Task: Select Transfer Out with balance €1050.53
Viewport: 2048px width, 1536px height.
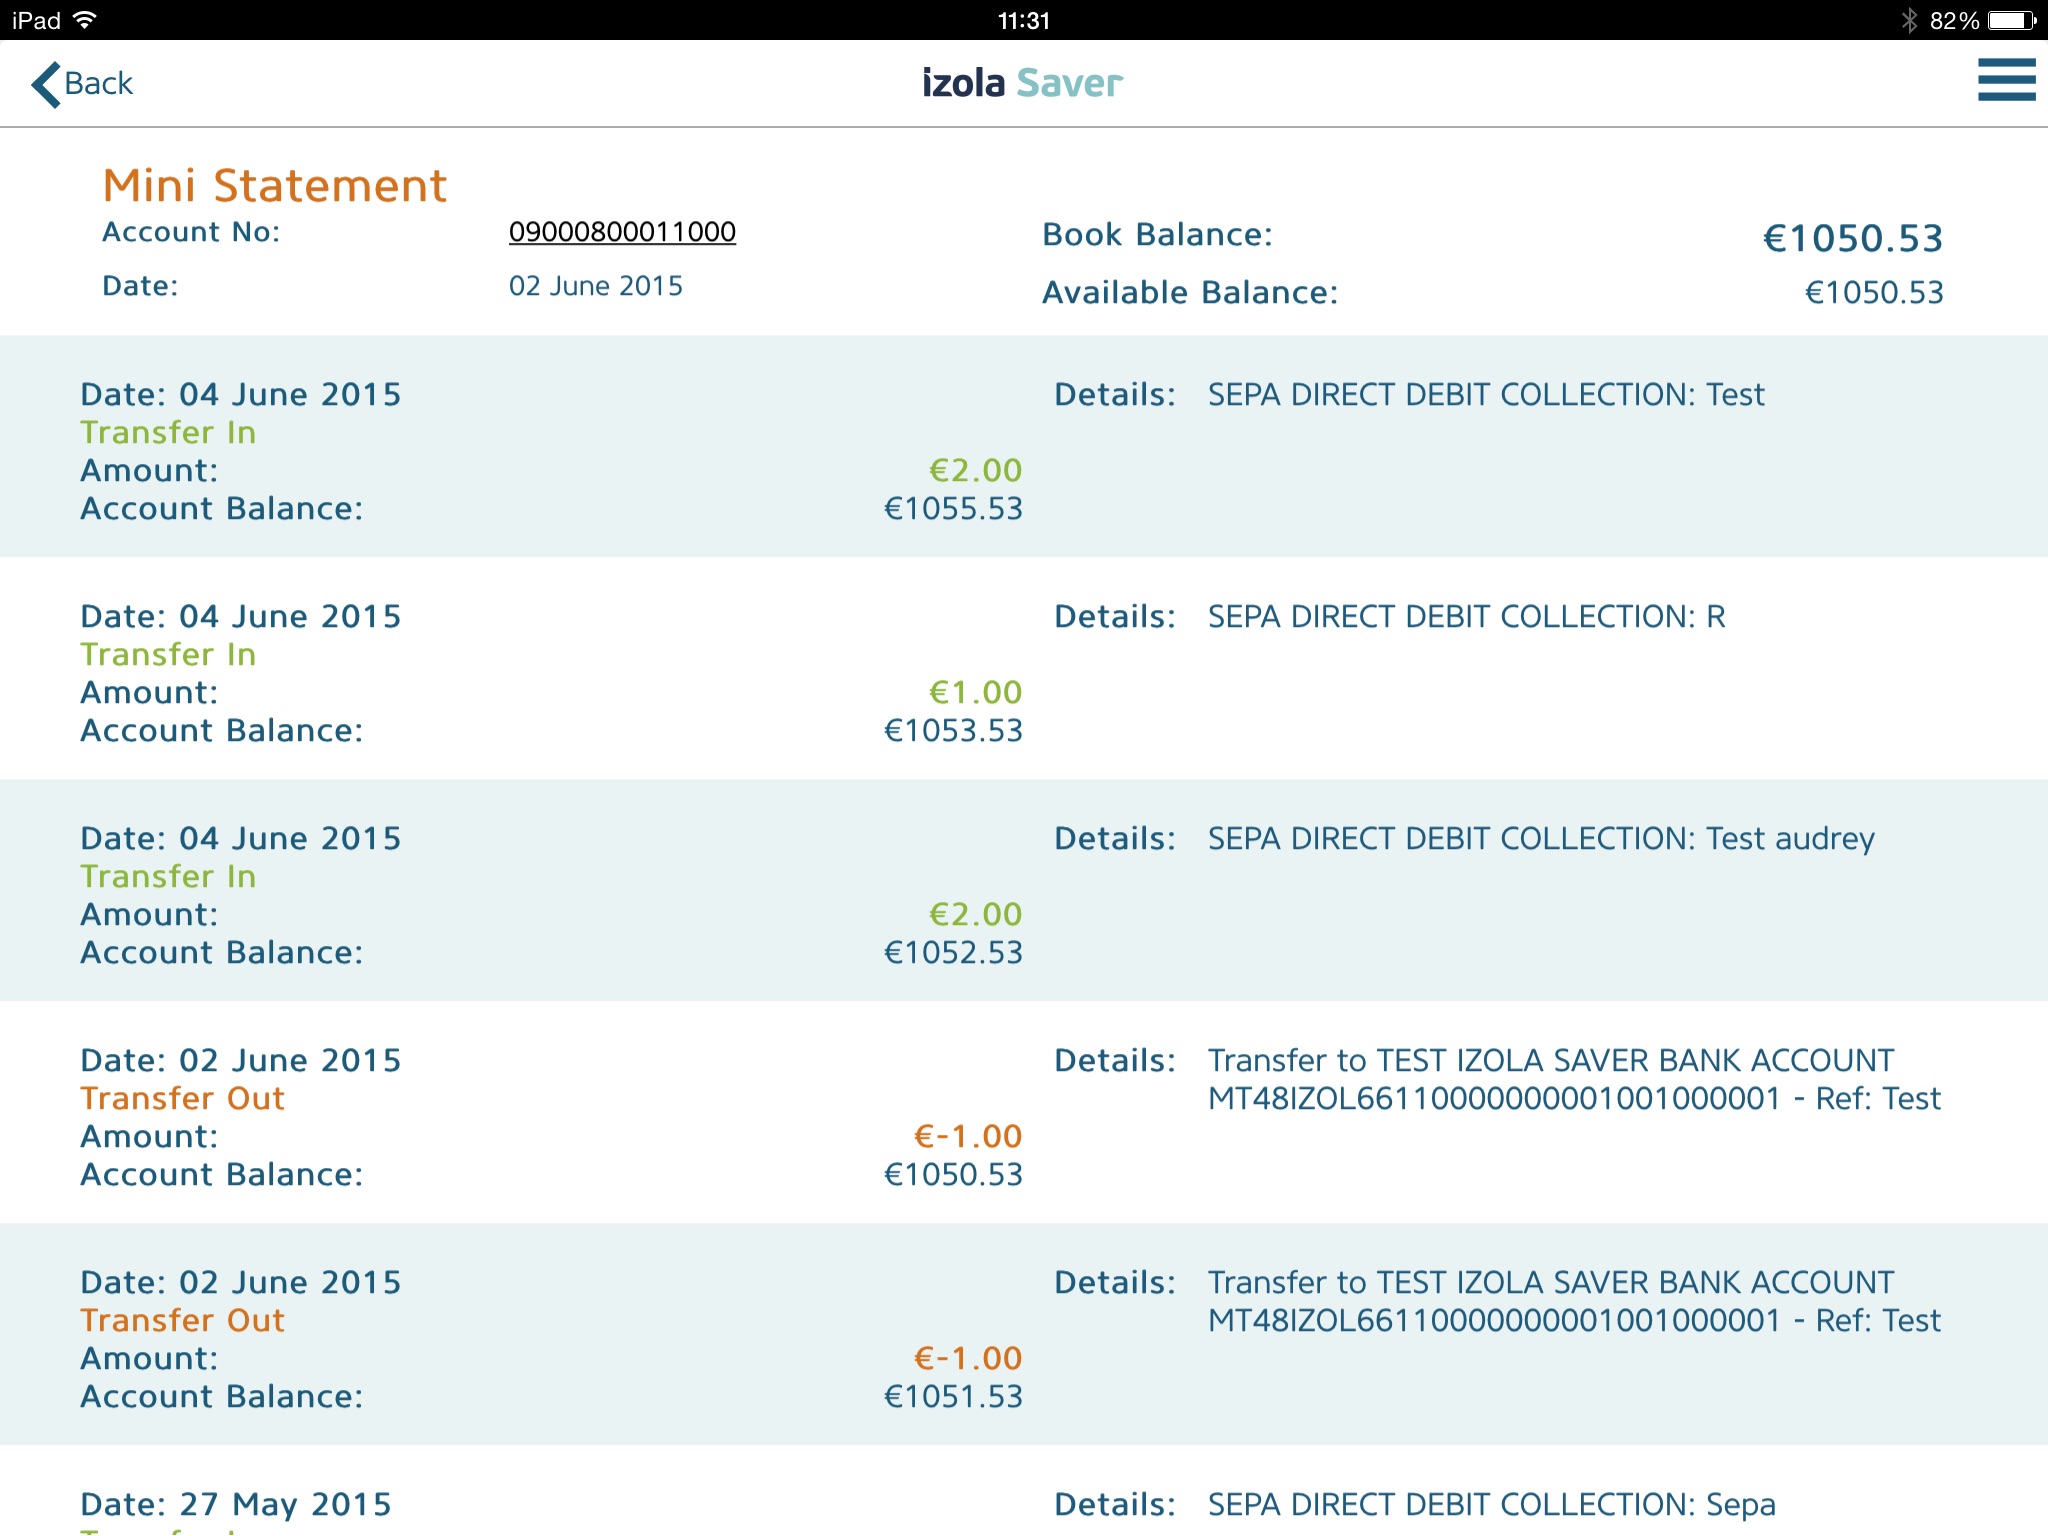Action: [1024, 1112]
